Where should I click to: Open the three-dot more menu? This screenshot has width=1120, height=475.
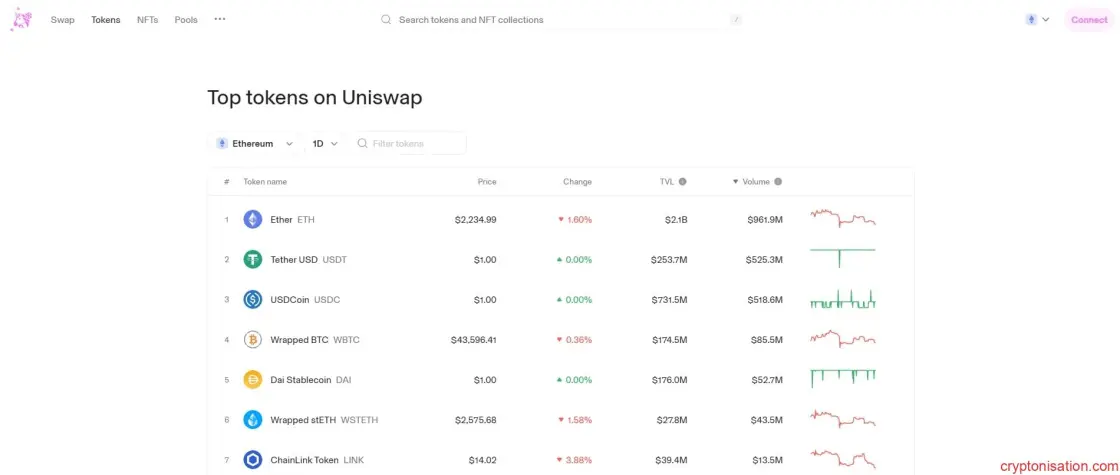point(220,19)
